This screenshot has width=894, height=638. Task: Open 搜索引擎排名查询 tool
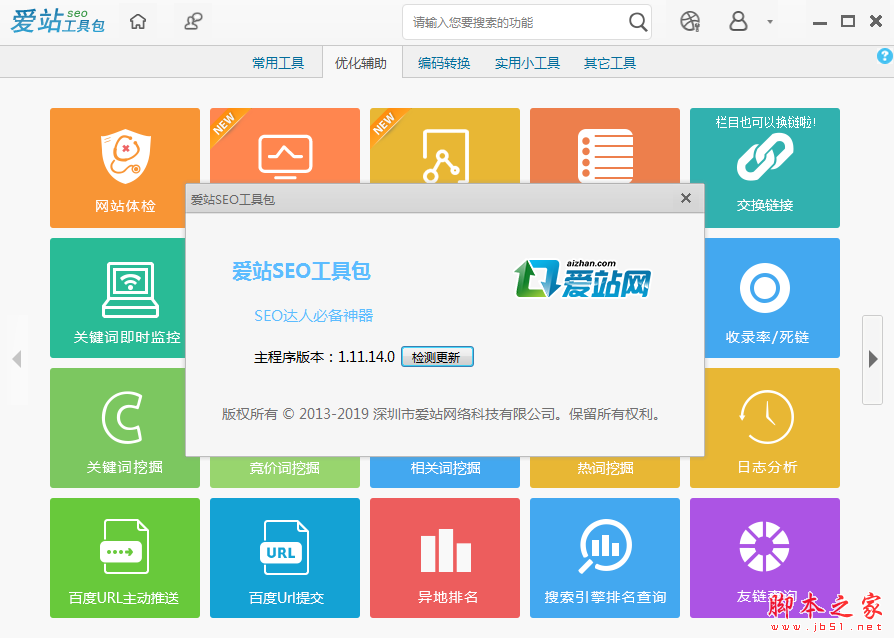point(605,558)
